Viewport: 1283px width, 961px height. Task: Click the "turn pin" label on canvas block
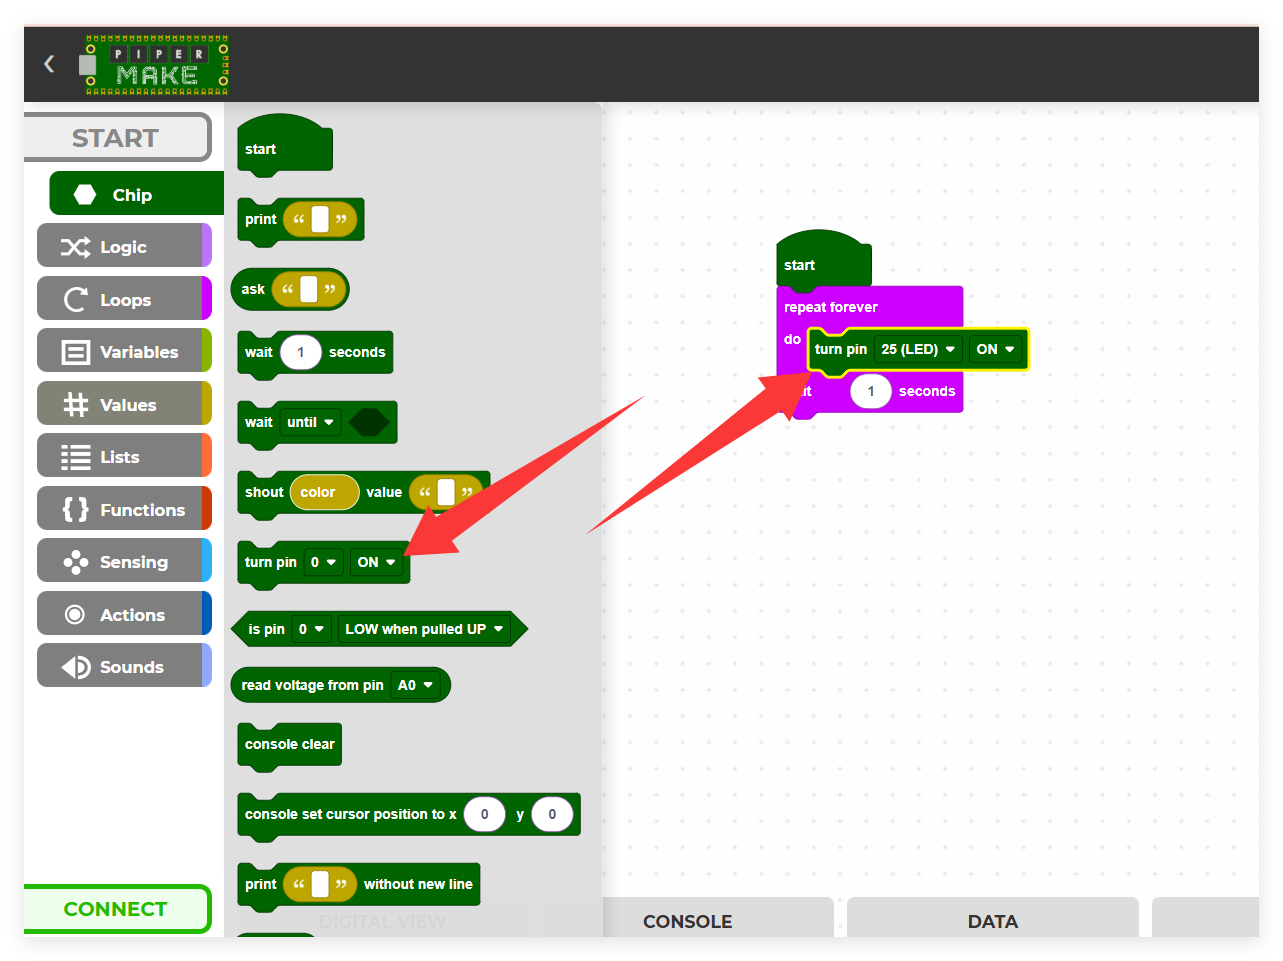point(841,349)
